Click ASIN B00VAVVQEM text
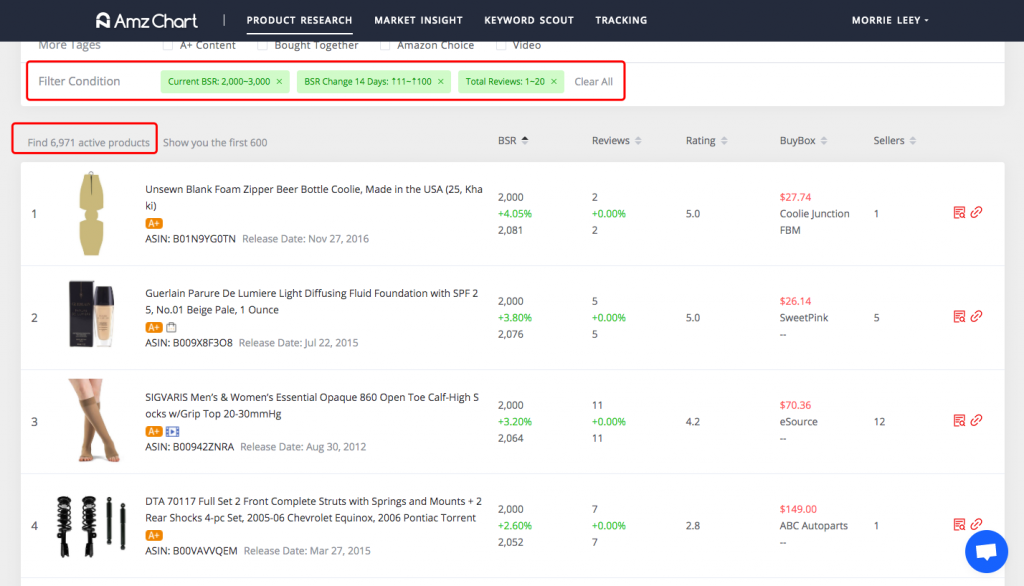The width and height of the screenshot is (1024, 586). [191, 550]
